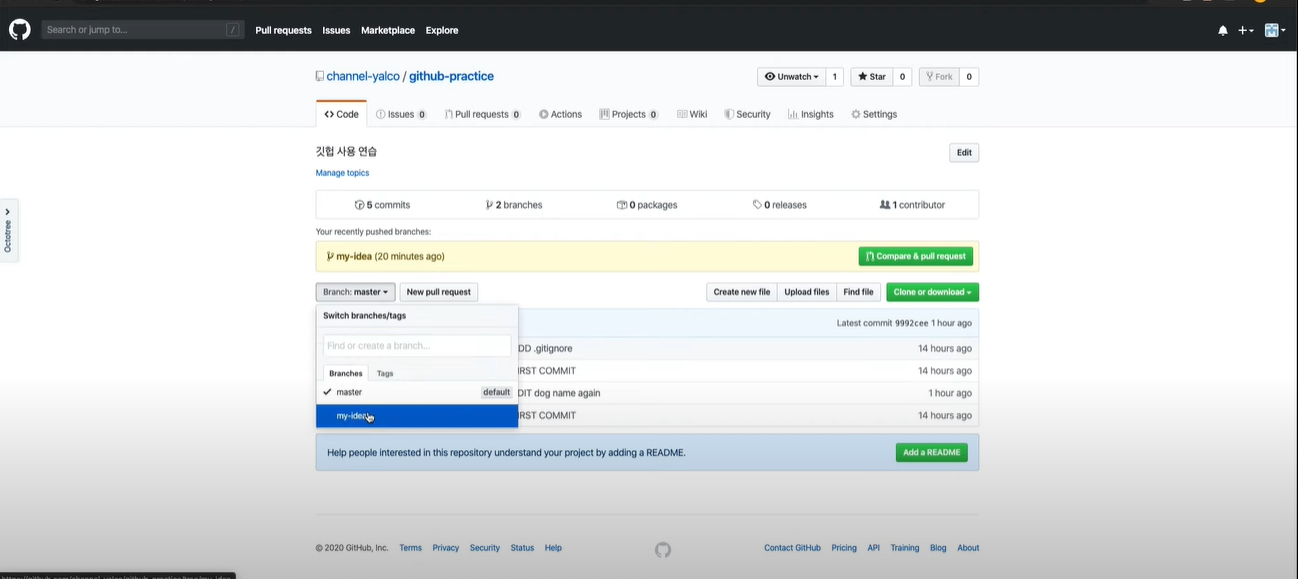Image resolution: width=1298 pixels, height=579 pixels.
Task: Open the footer Security link
Action: (x=485, y=548)
